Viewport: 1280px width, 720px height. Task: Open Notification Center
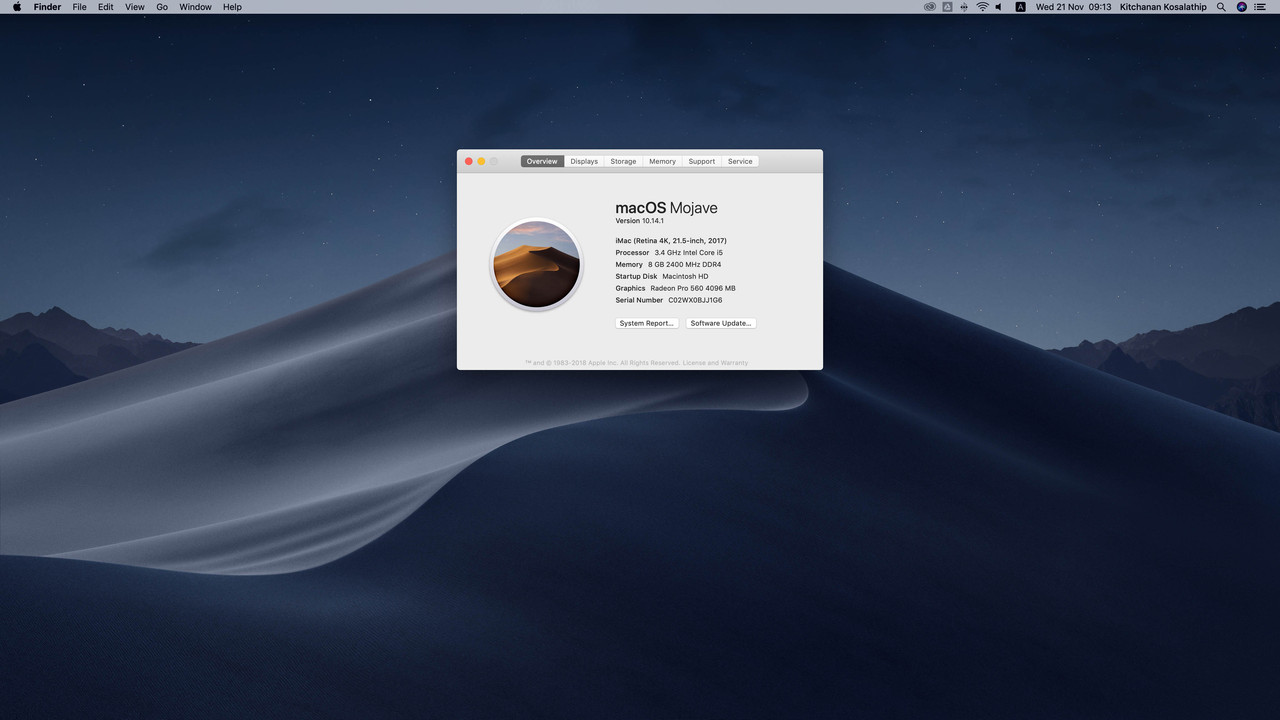[1260, 7]
